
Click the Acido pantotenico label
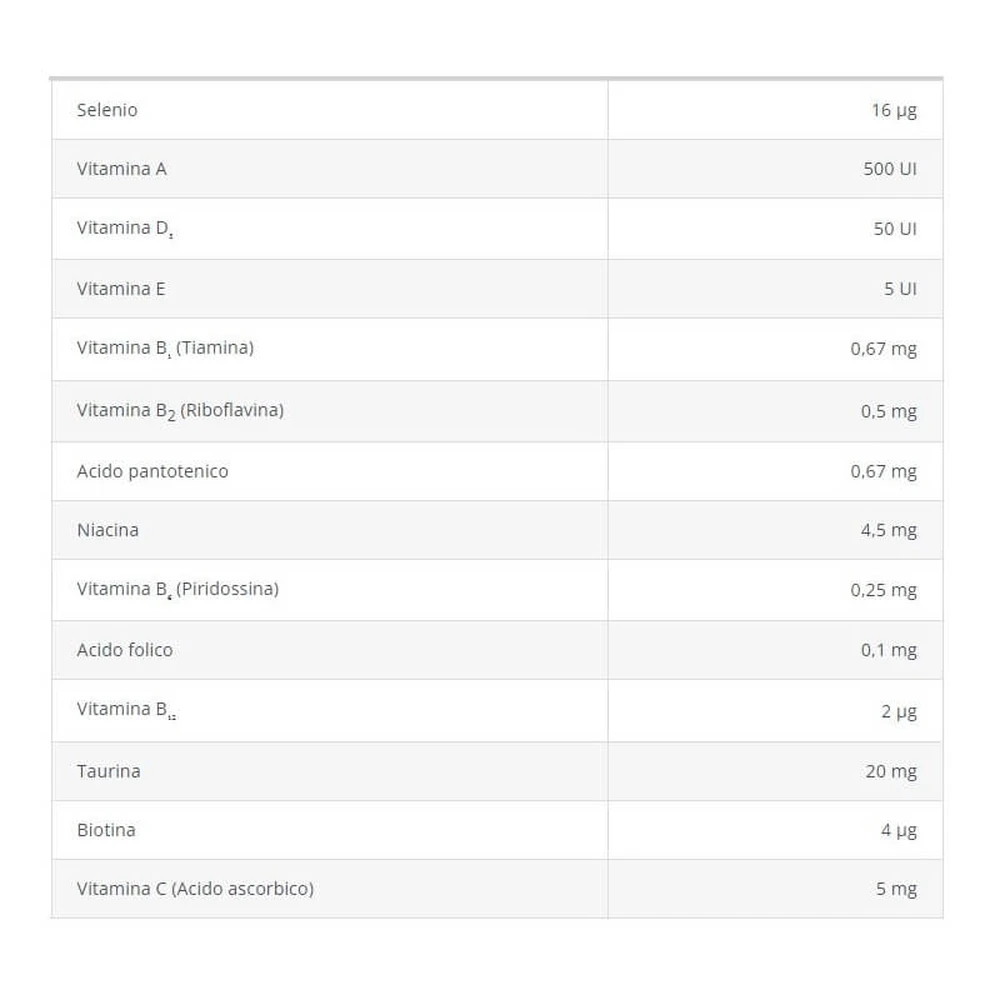pos(152,471)
